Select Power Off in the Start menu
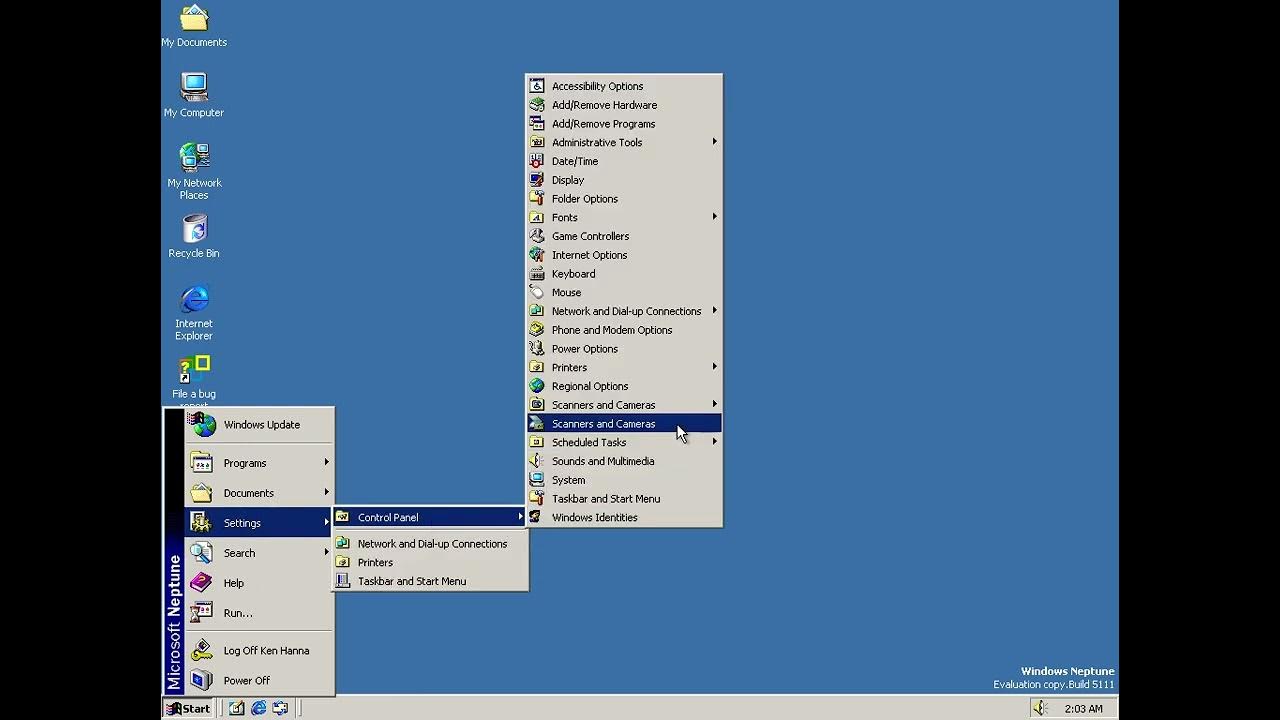 pyautogui.click(x=259, y=681)
